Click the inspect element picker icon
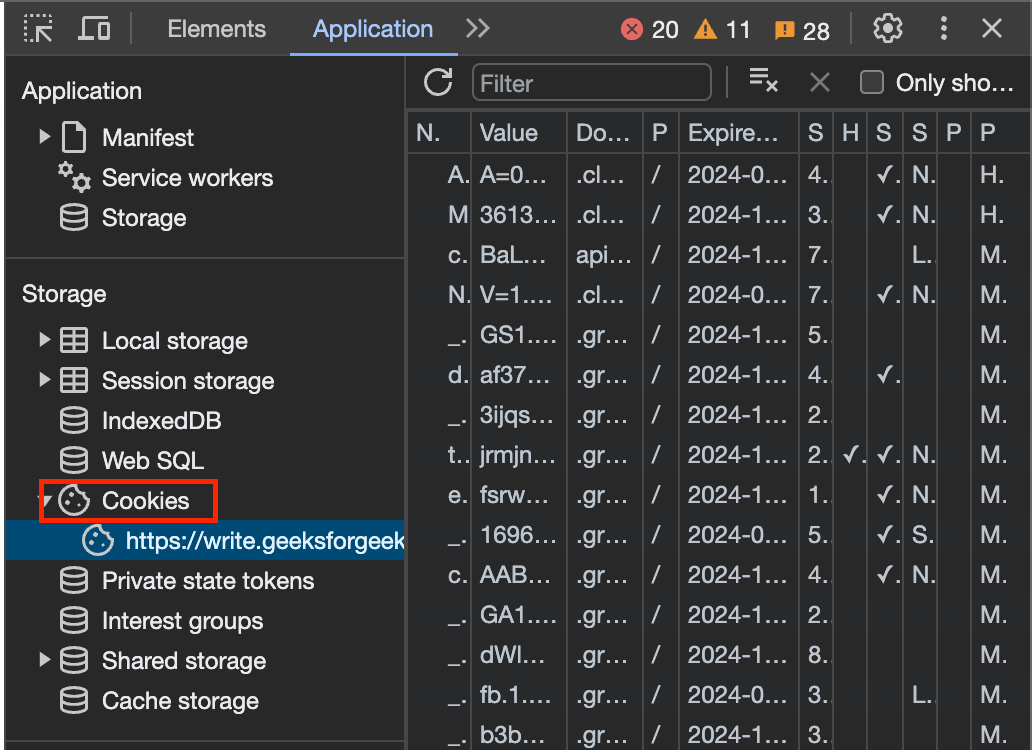 39,29
